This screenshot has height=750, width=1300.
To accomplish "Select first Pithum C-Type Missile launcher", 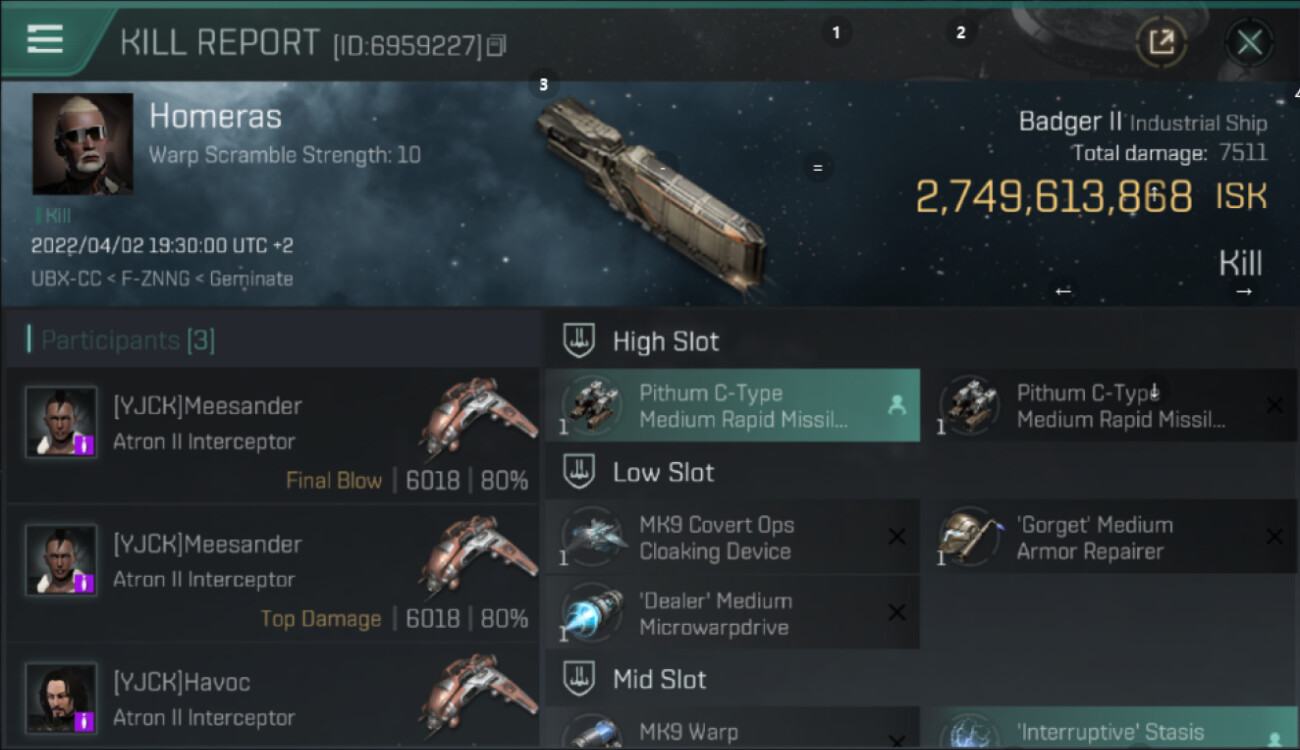I will 733,406.
